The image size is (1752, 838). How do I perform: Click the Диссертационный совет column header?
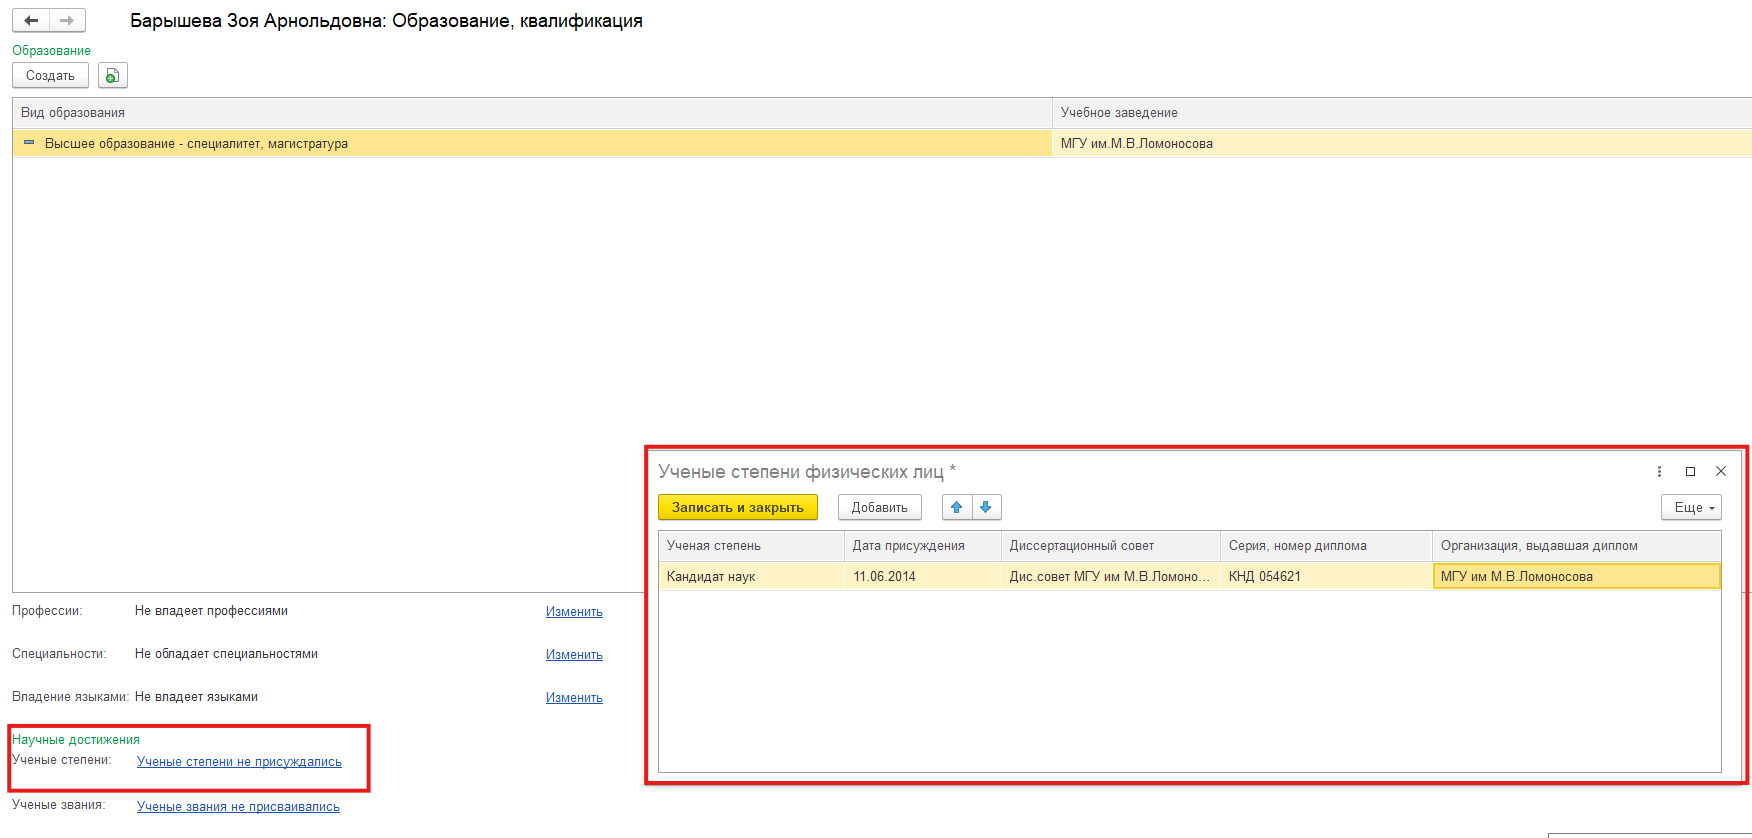(x=1111, y=546)
